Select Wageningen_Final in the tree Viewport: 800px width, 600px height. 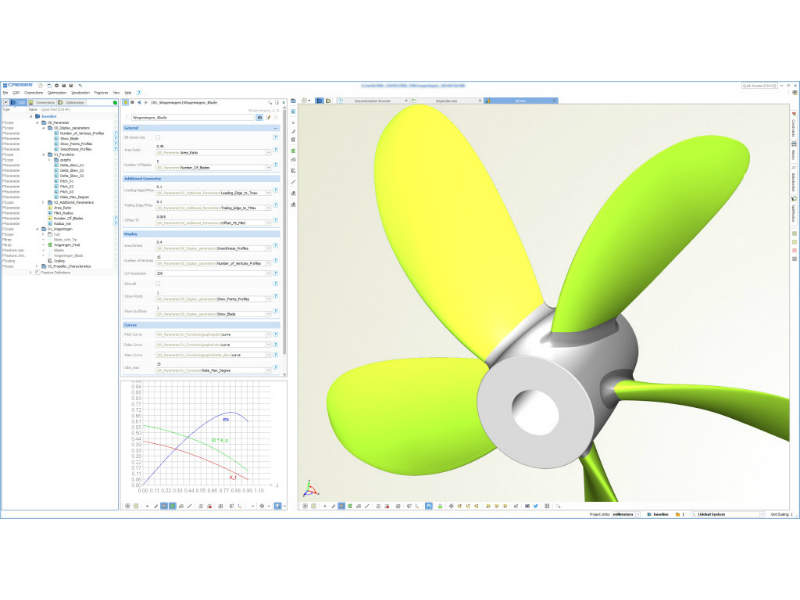(x=66, y=245)
